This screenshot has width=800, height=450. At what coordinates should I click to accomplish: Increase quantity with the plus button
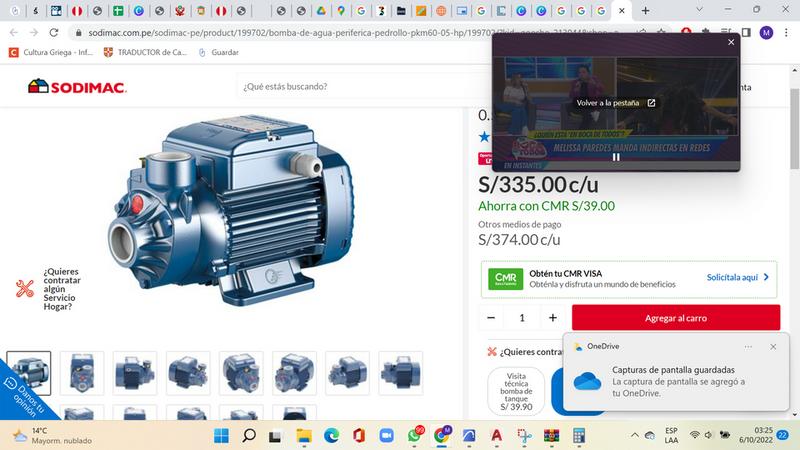coord(553,318)
